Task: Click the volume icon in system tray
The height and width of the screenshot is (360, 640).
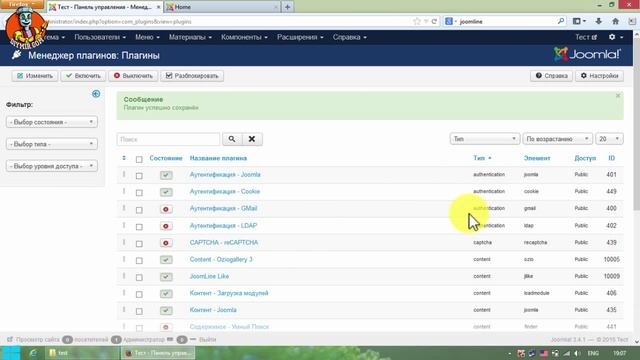Action: click(x=577, y=353)
